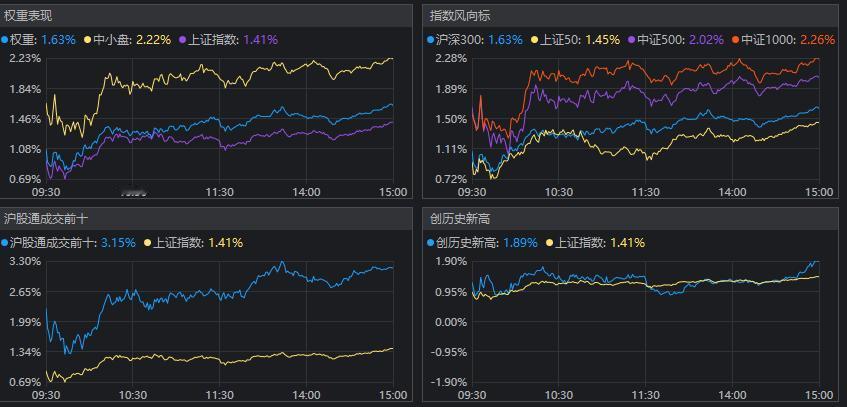
Task: Click blue dot beside 沪股通成交前十 legend entry
Action: tap(5, 243)
